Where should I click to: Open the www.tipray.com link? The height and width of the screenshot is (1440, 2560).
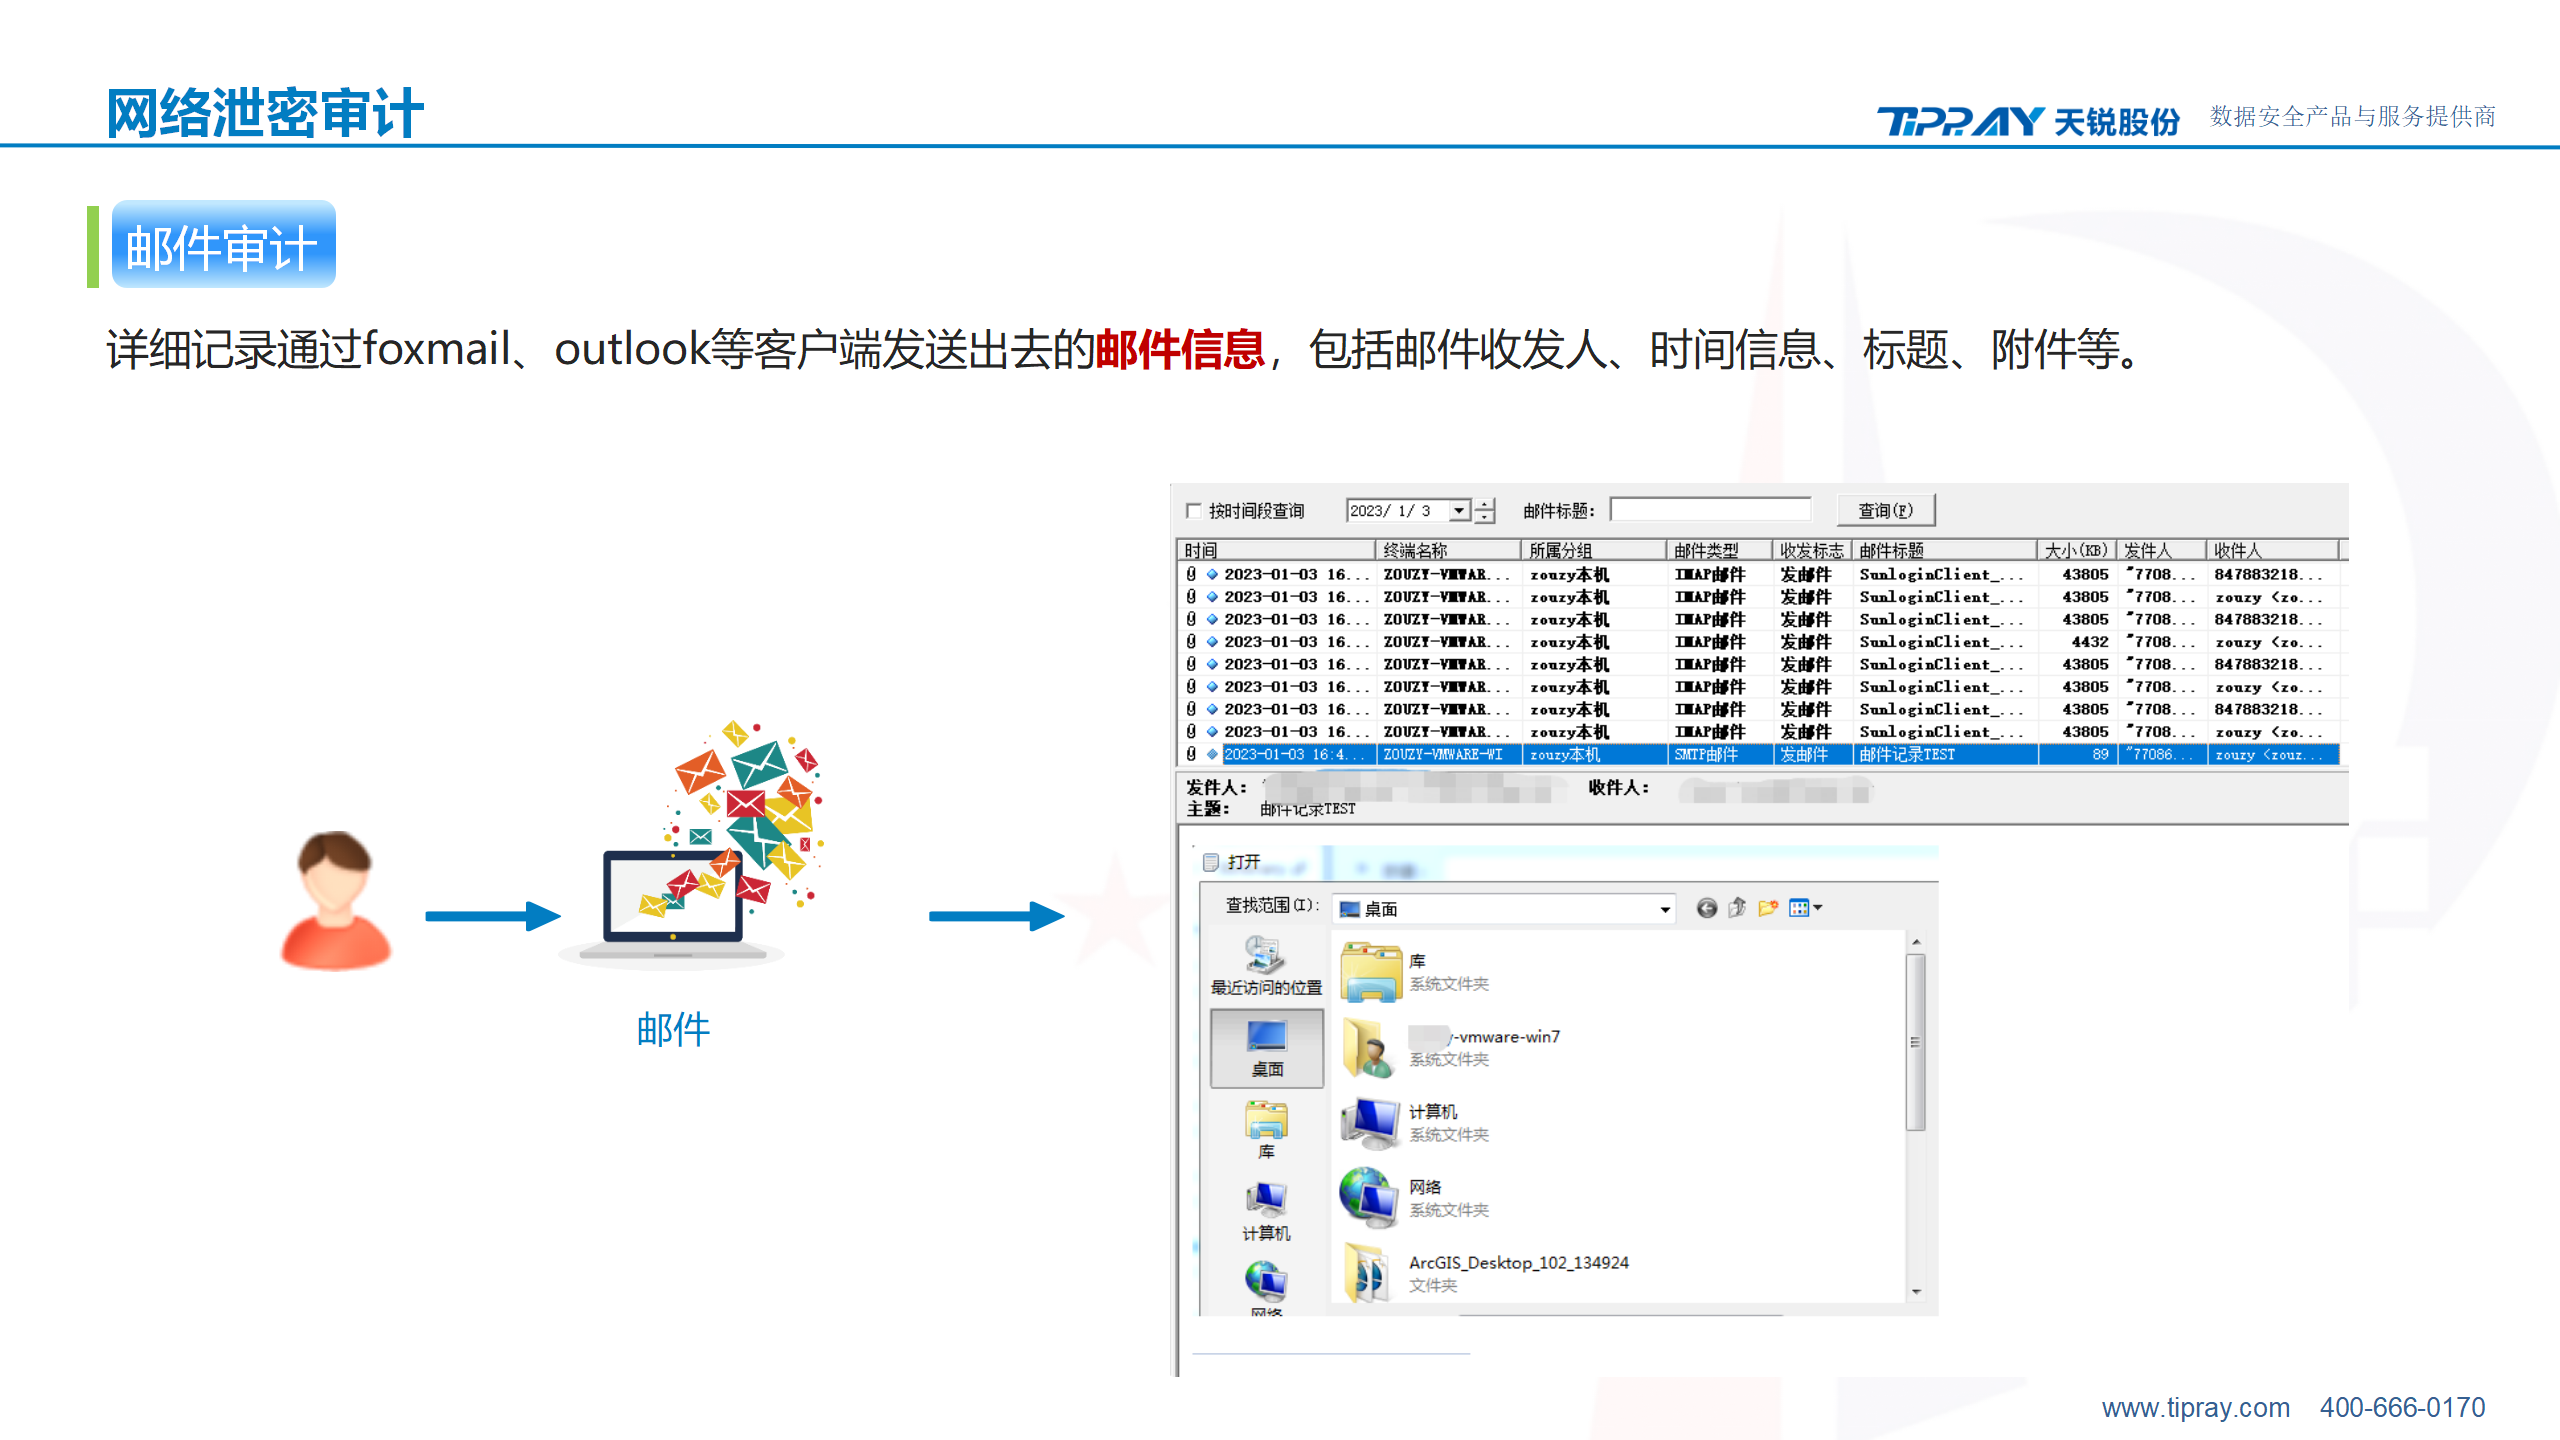tap(2195, 1407)
